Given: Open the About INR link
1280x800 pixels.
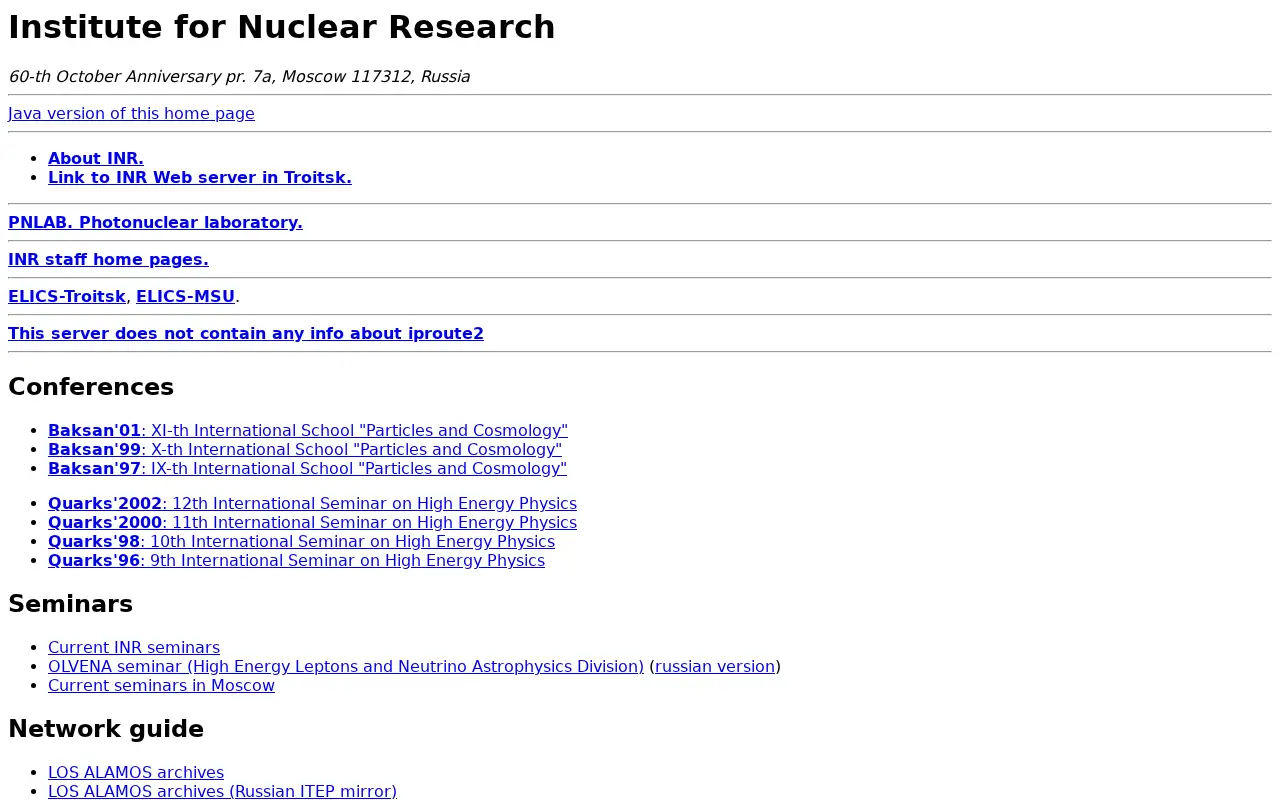Looking at the screenshot, I should pyautogui.click(x=96, y=158).
